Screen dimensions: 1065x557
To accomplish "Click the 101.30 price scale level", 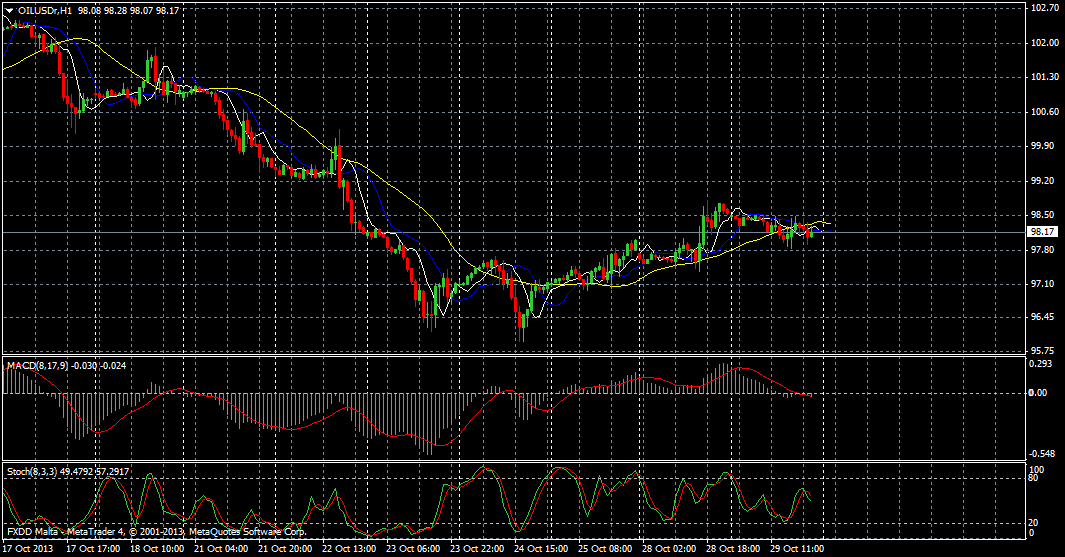I will 1044,77.
